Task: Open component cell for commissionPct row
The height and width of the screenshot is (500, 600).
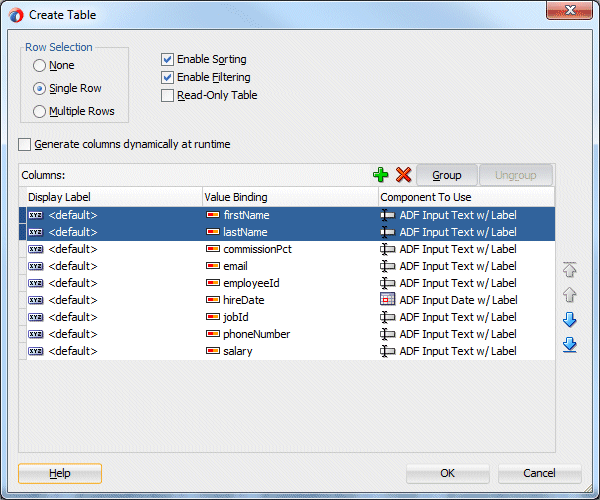Action: (466, 249)
